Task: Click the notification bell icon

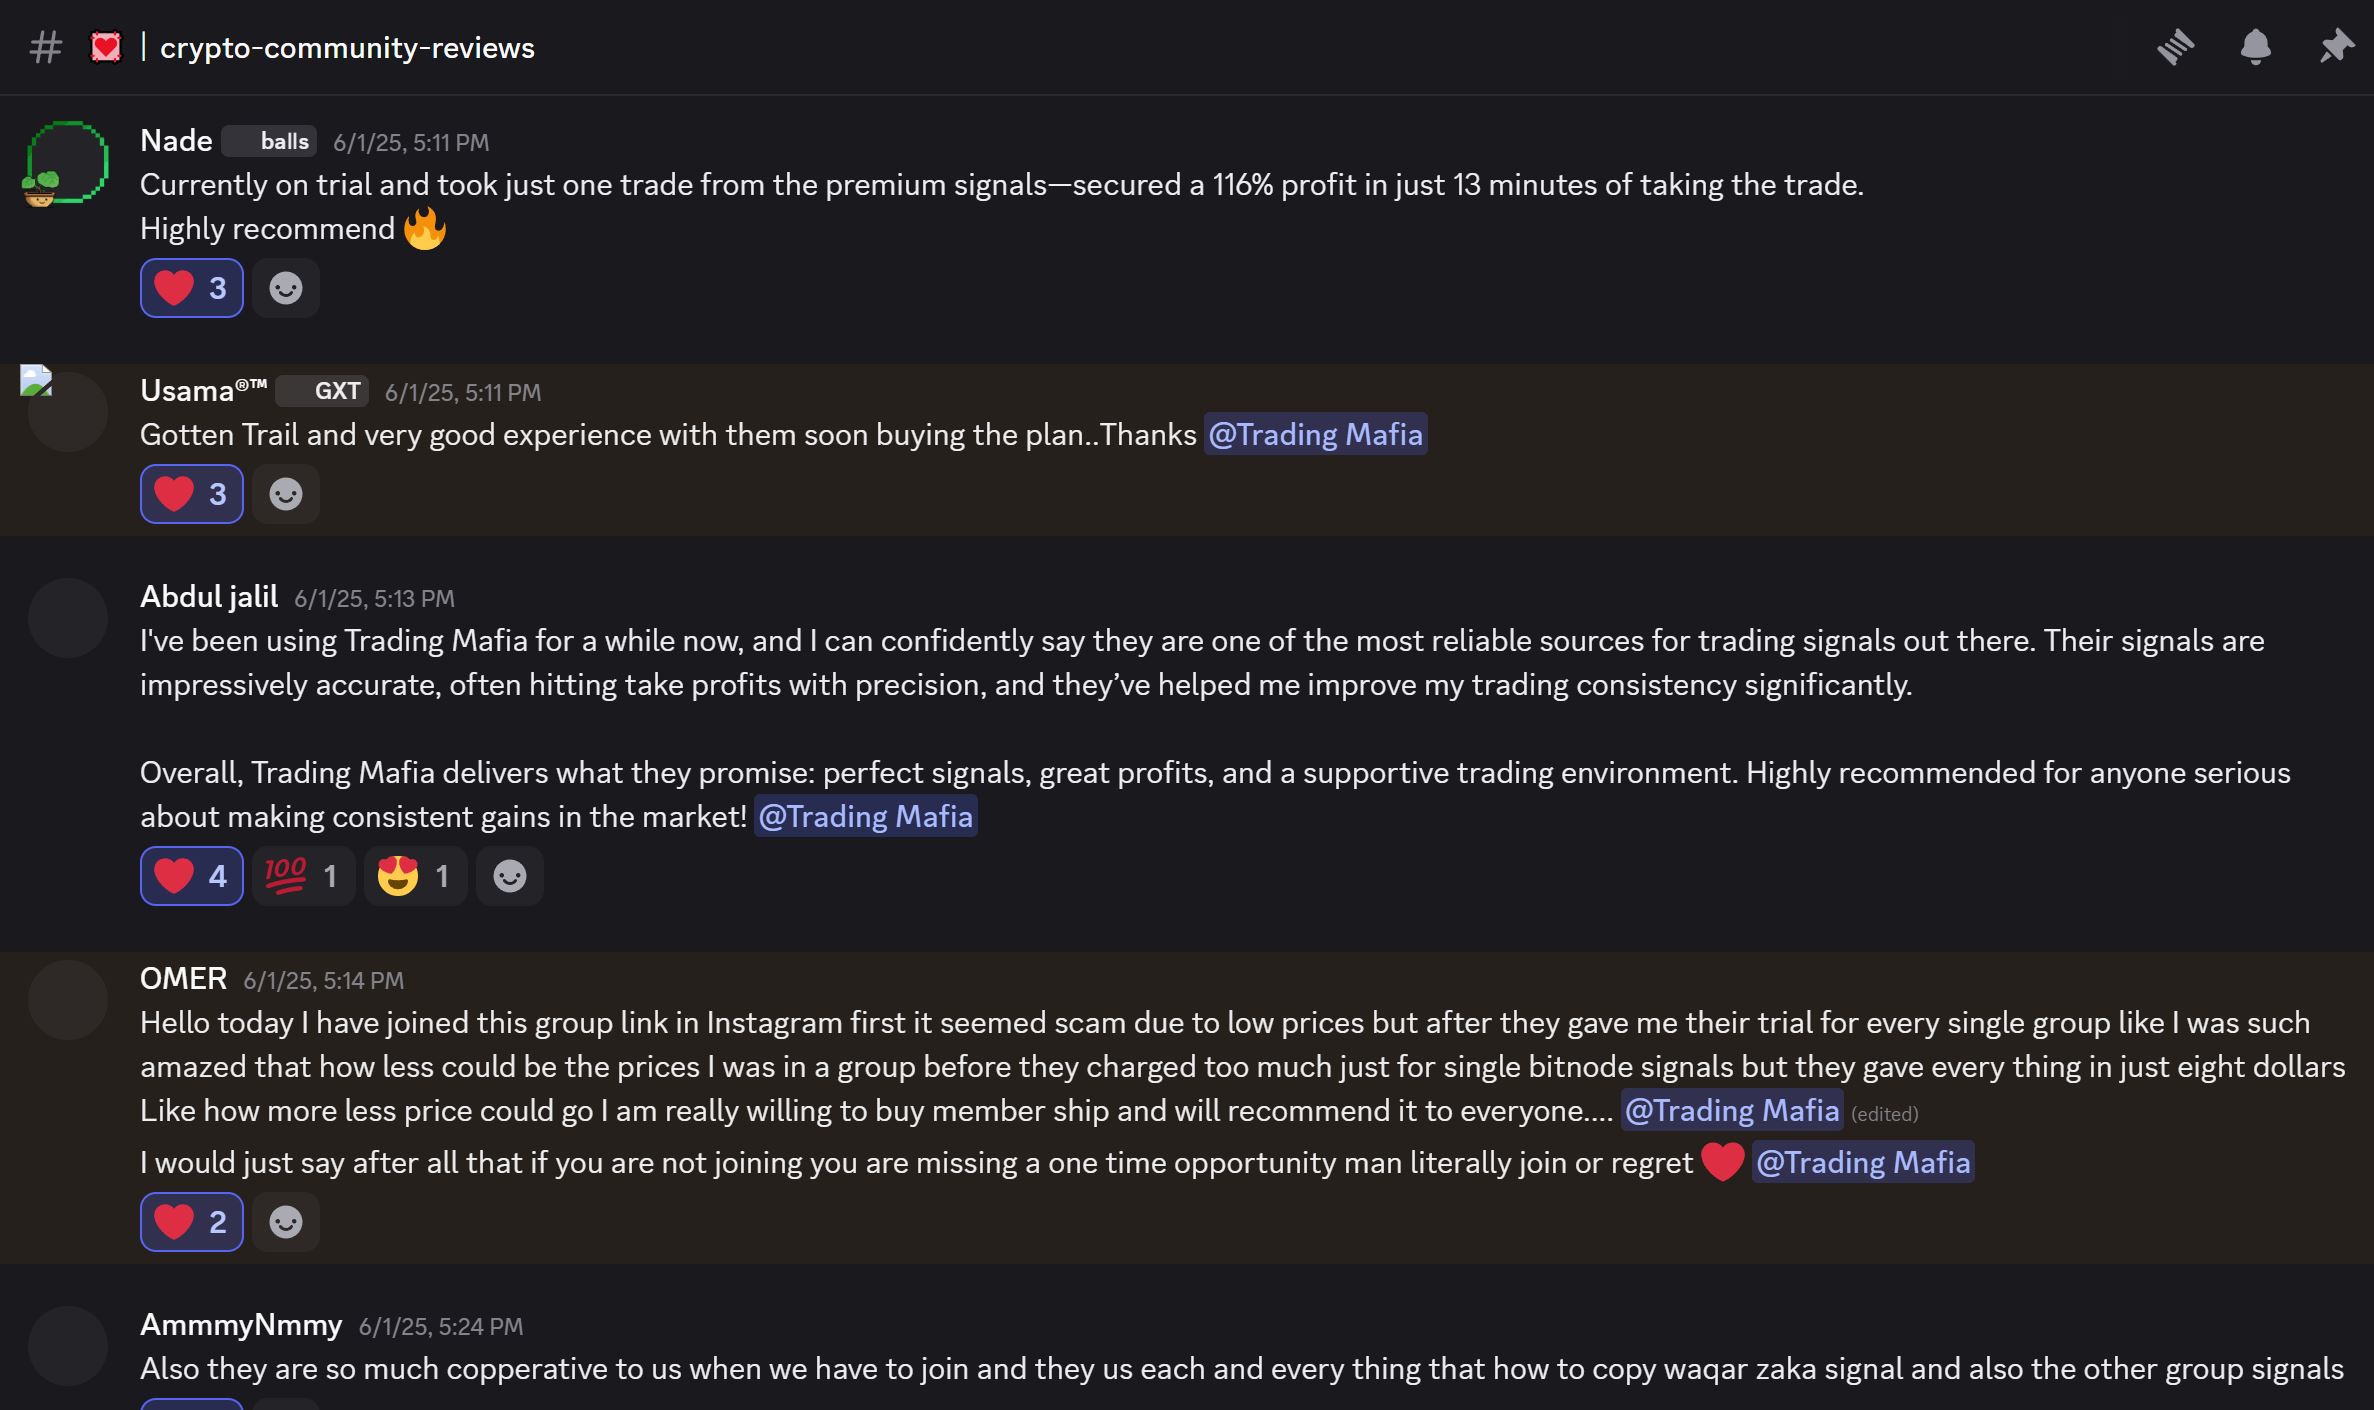Action: [x=2255, y=47]
